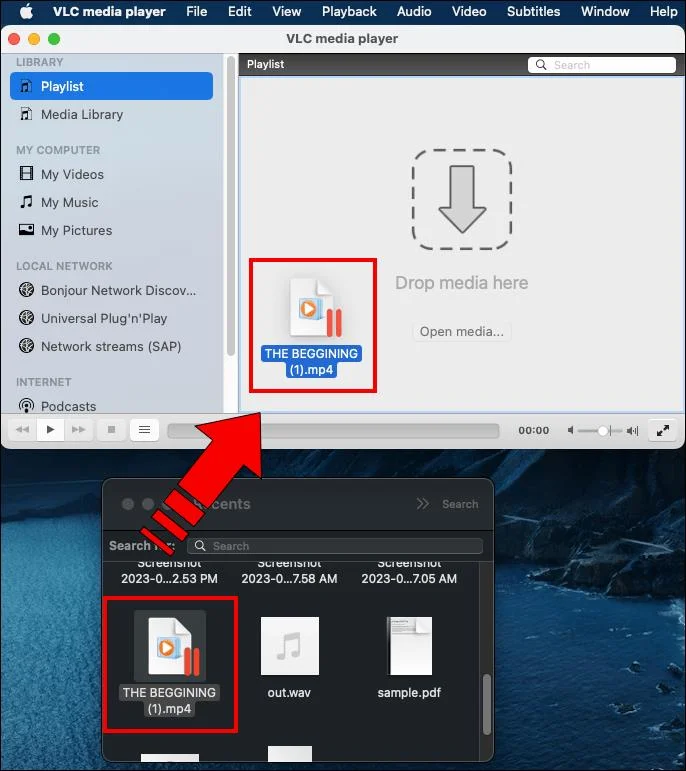Select Universal Plug'n'Play entry
Screen dimensions: 686x771
pyautogui.click(x=112, y=318)
